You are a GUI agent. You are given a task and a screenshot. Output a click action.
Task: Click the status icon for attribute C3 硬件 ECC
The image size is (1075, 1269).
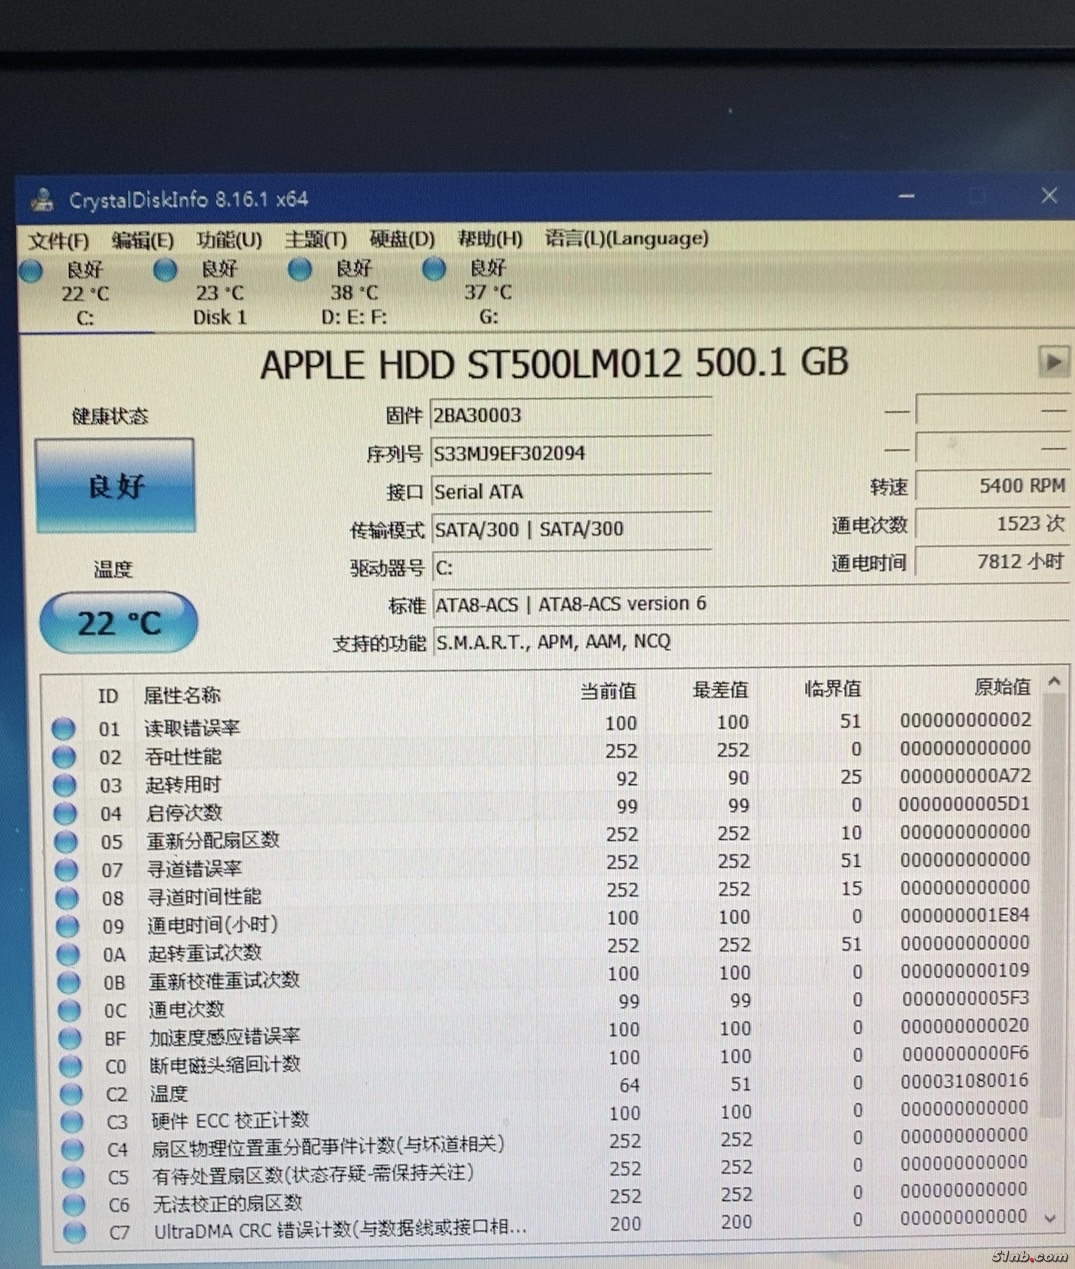coord(71,1121)
